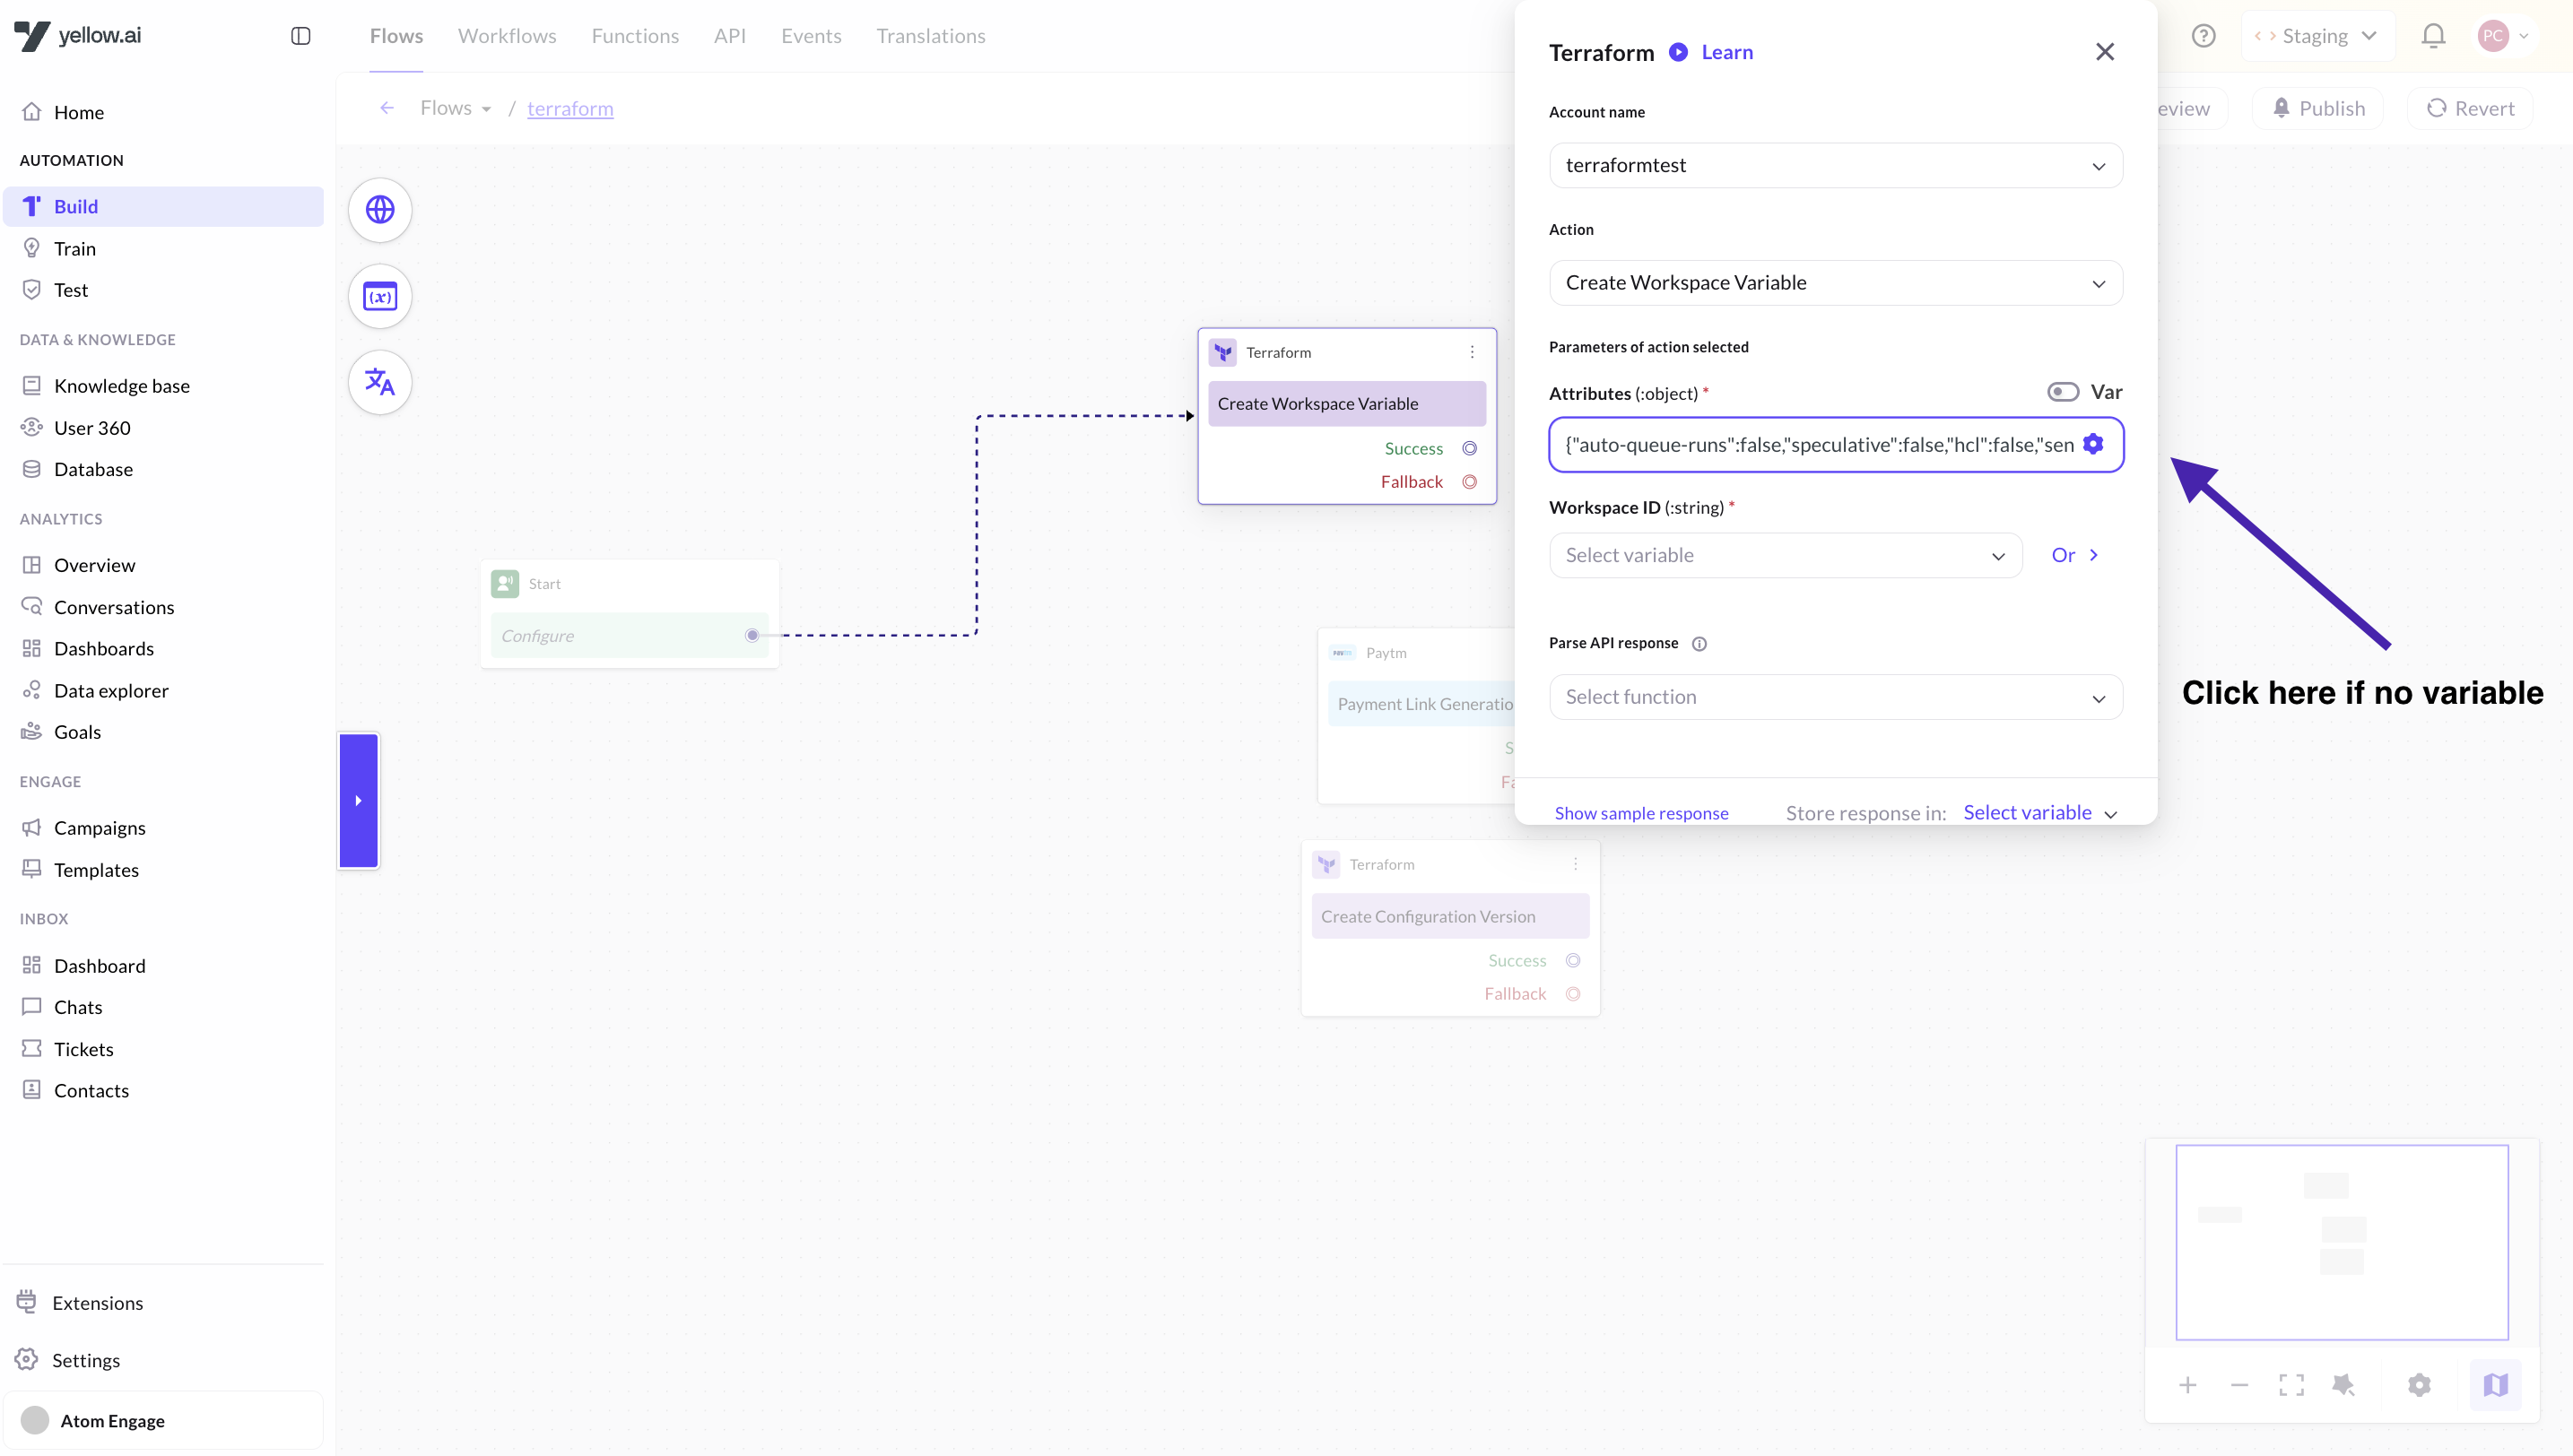Click the Revert button
The width and height of the screenshot is (2573, 1456).
2470,108
